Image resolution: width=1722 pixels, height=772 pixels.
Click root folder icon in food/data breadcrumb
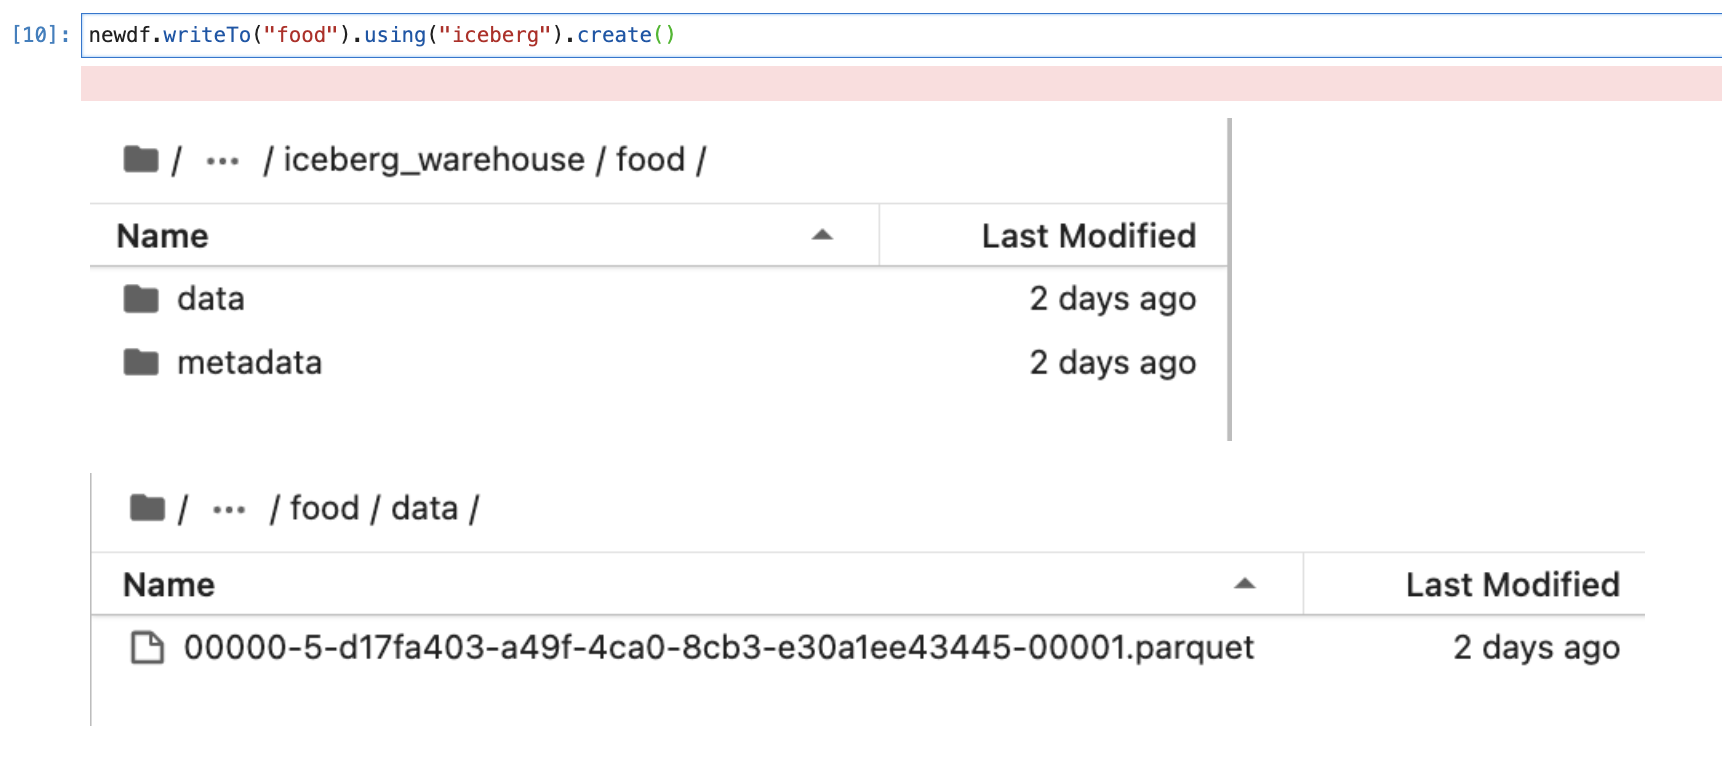tap(147, 508)
